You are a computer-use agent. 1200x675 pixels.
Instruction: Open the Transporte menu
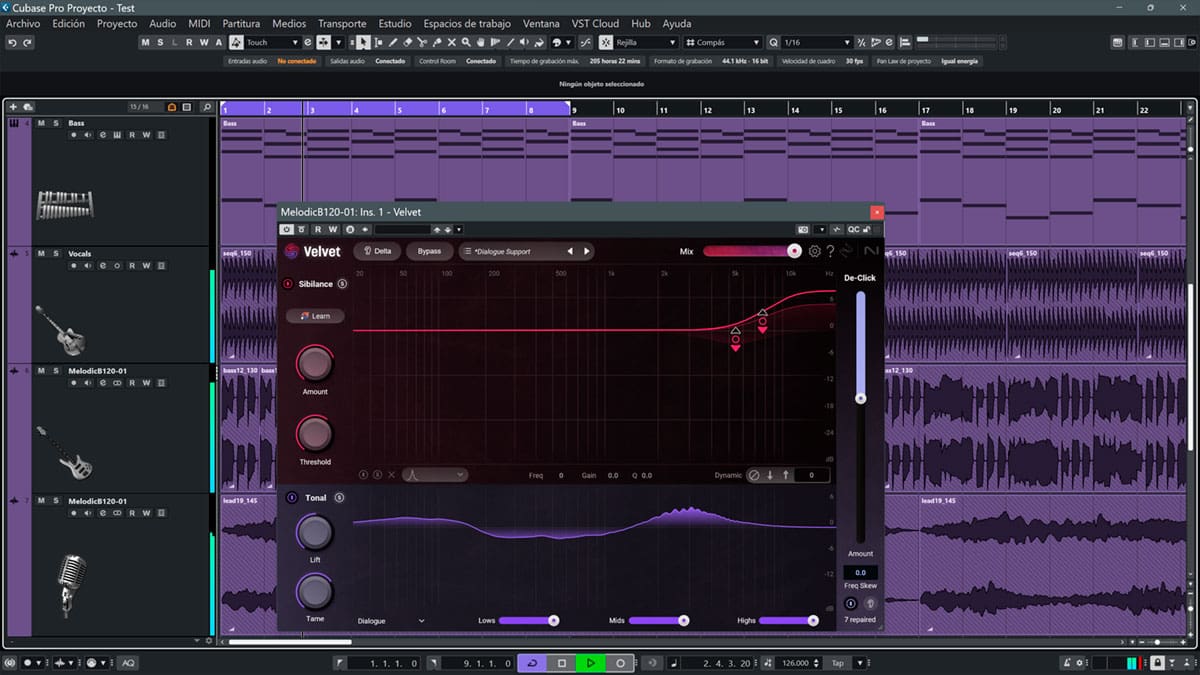[342, 23]
